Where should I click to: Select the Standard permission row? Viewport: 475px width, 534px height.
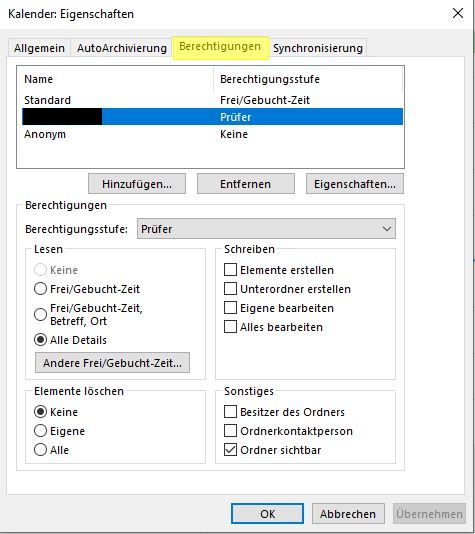[x=212, y=100]
